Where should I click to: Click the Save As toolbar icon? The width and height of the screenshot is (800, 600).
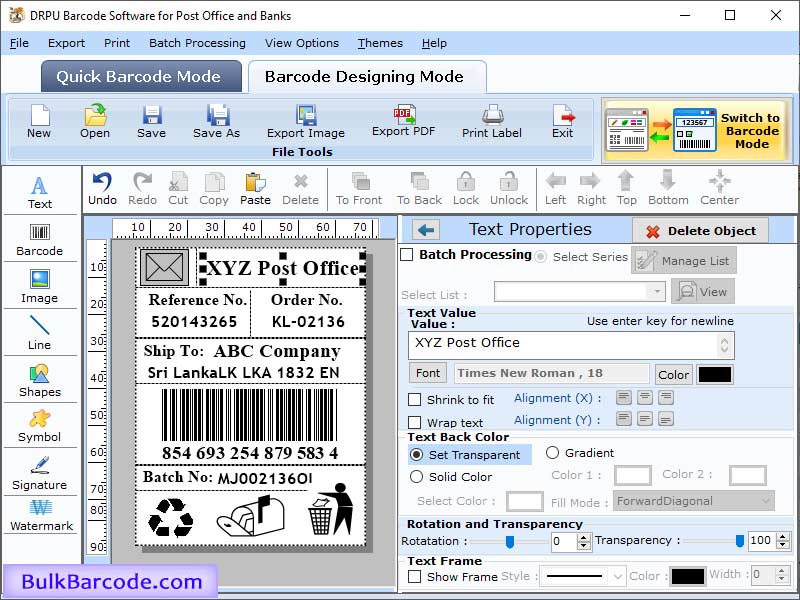click(x=216, y=121)
